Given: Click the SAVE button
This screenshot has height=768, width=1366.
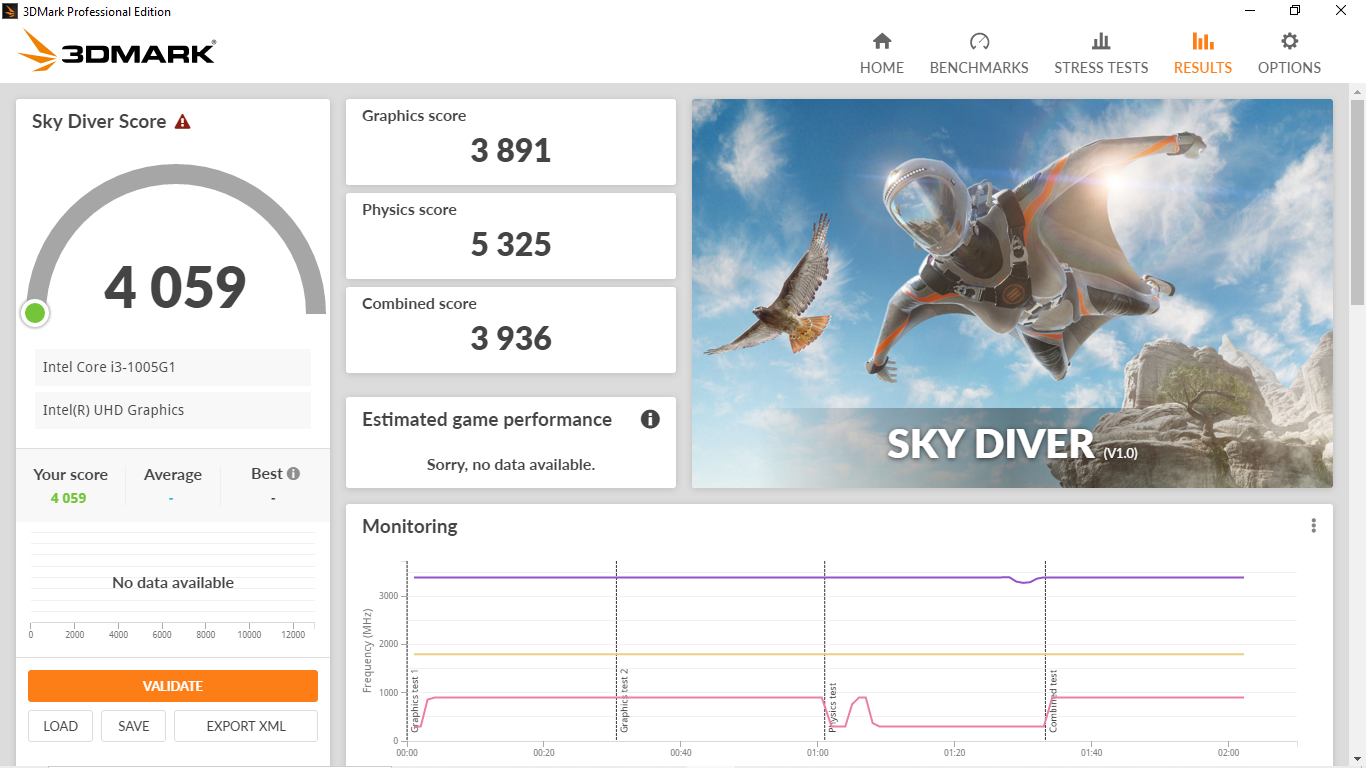Looking at the screenshot, I should [133, 726].
